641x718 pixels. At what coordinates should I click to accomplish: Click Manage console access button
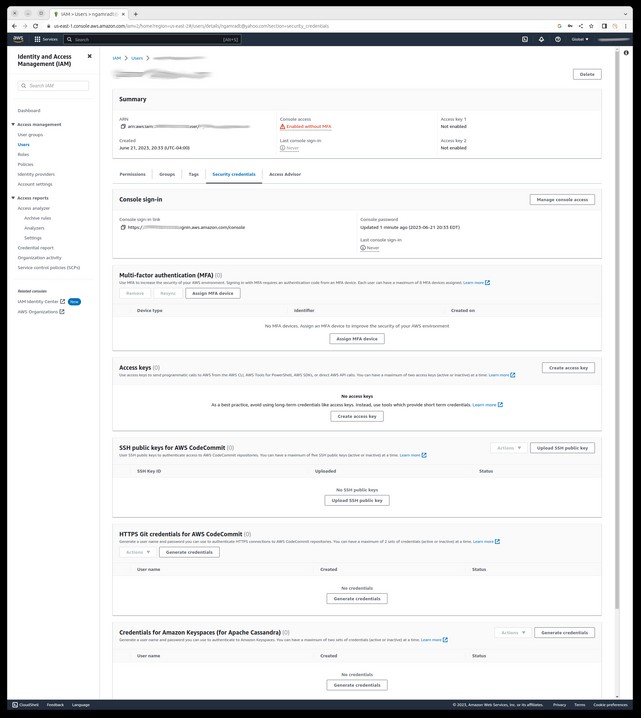(x=562, y=200)
